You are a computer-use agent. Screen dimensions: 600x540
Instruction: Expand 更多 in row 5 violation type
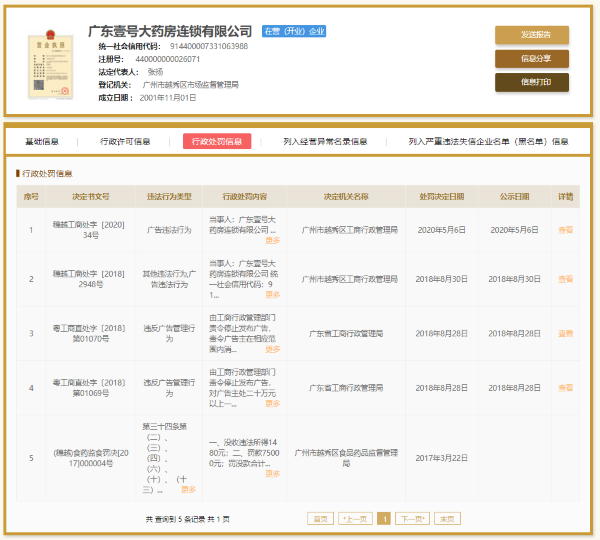click(x=188, y=489)
